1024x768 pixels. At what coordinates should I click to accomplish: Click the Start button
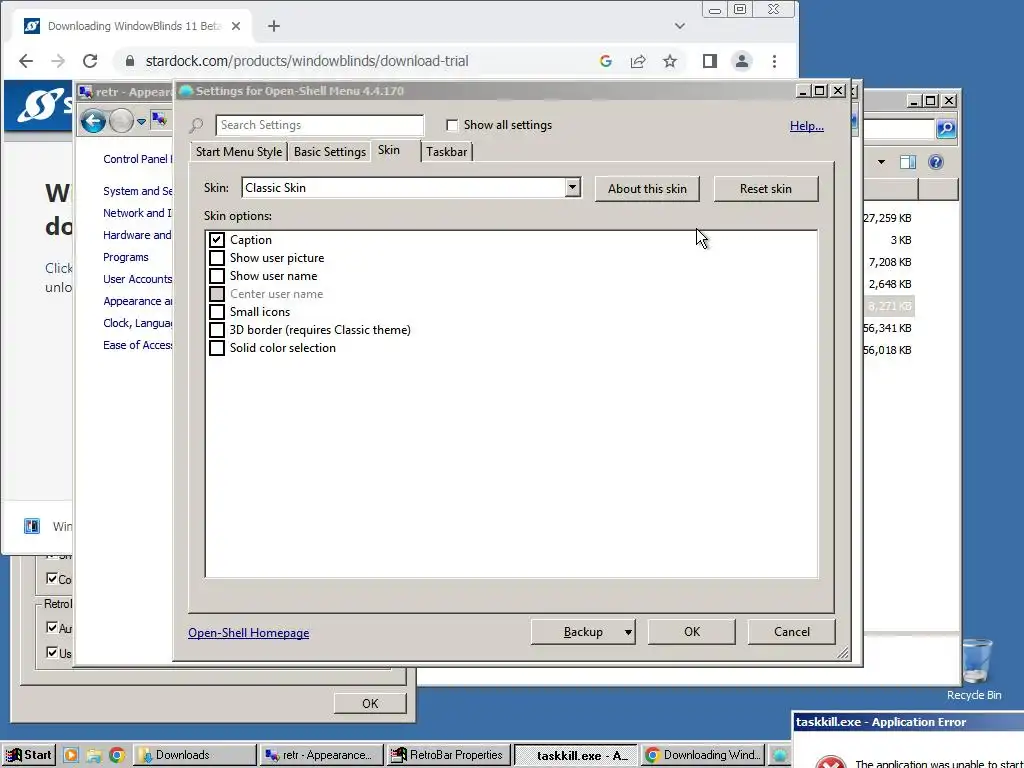point(28,755)
